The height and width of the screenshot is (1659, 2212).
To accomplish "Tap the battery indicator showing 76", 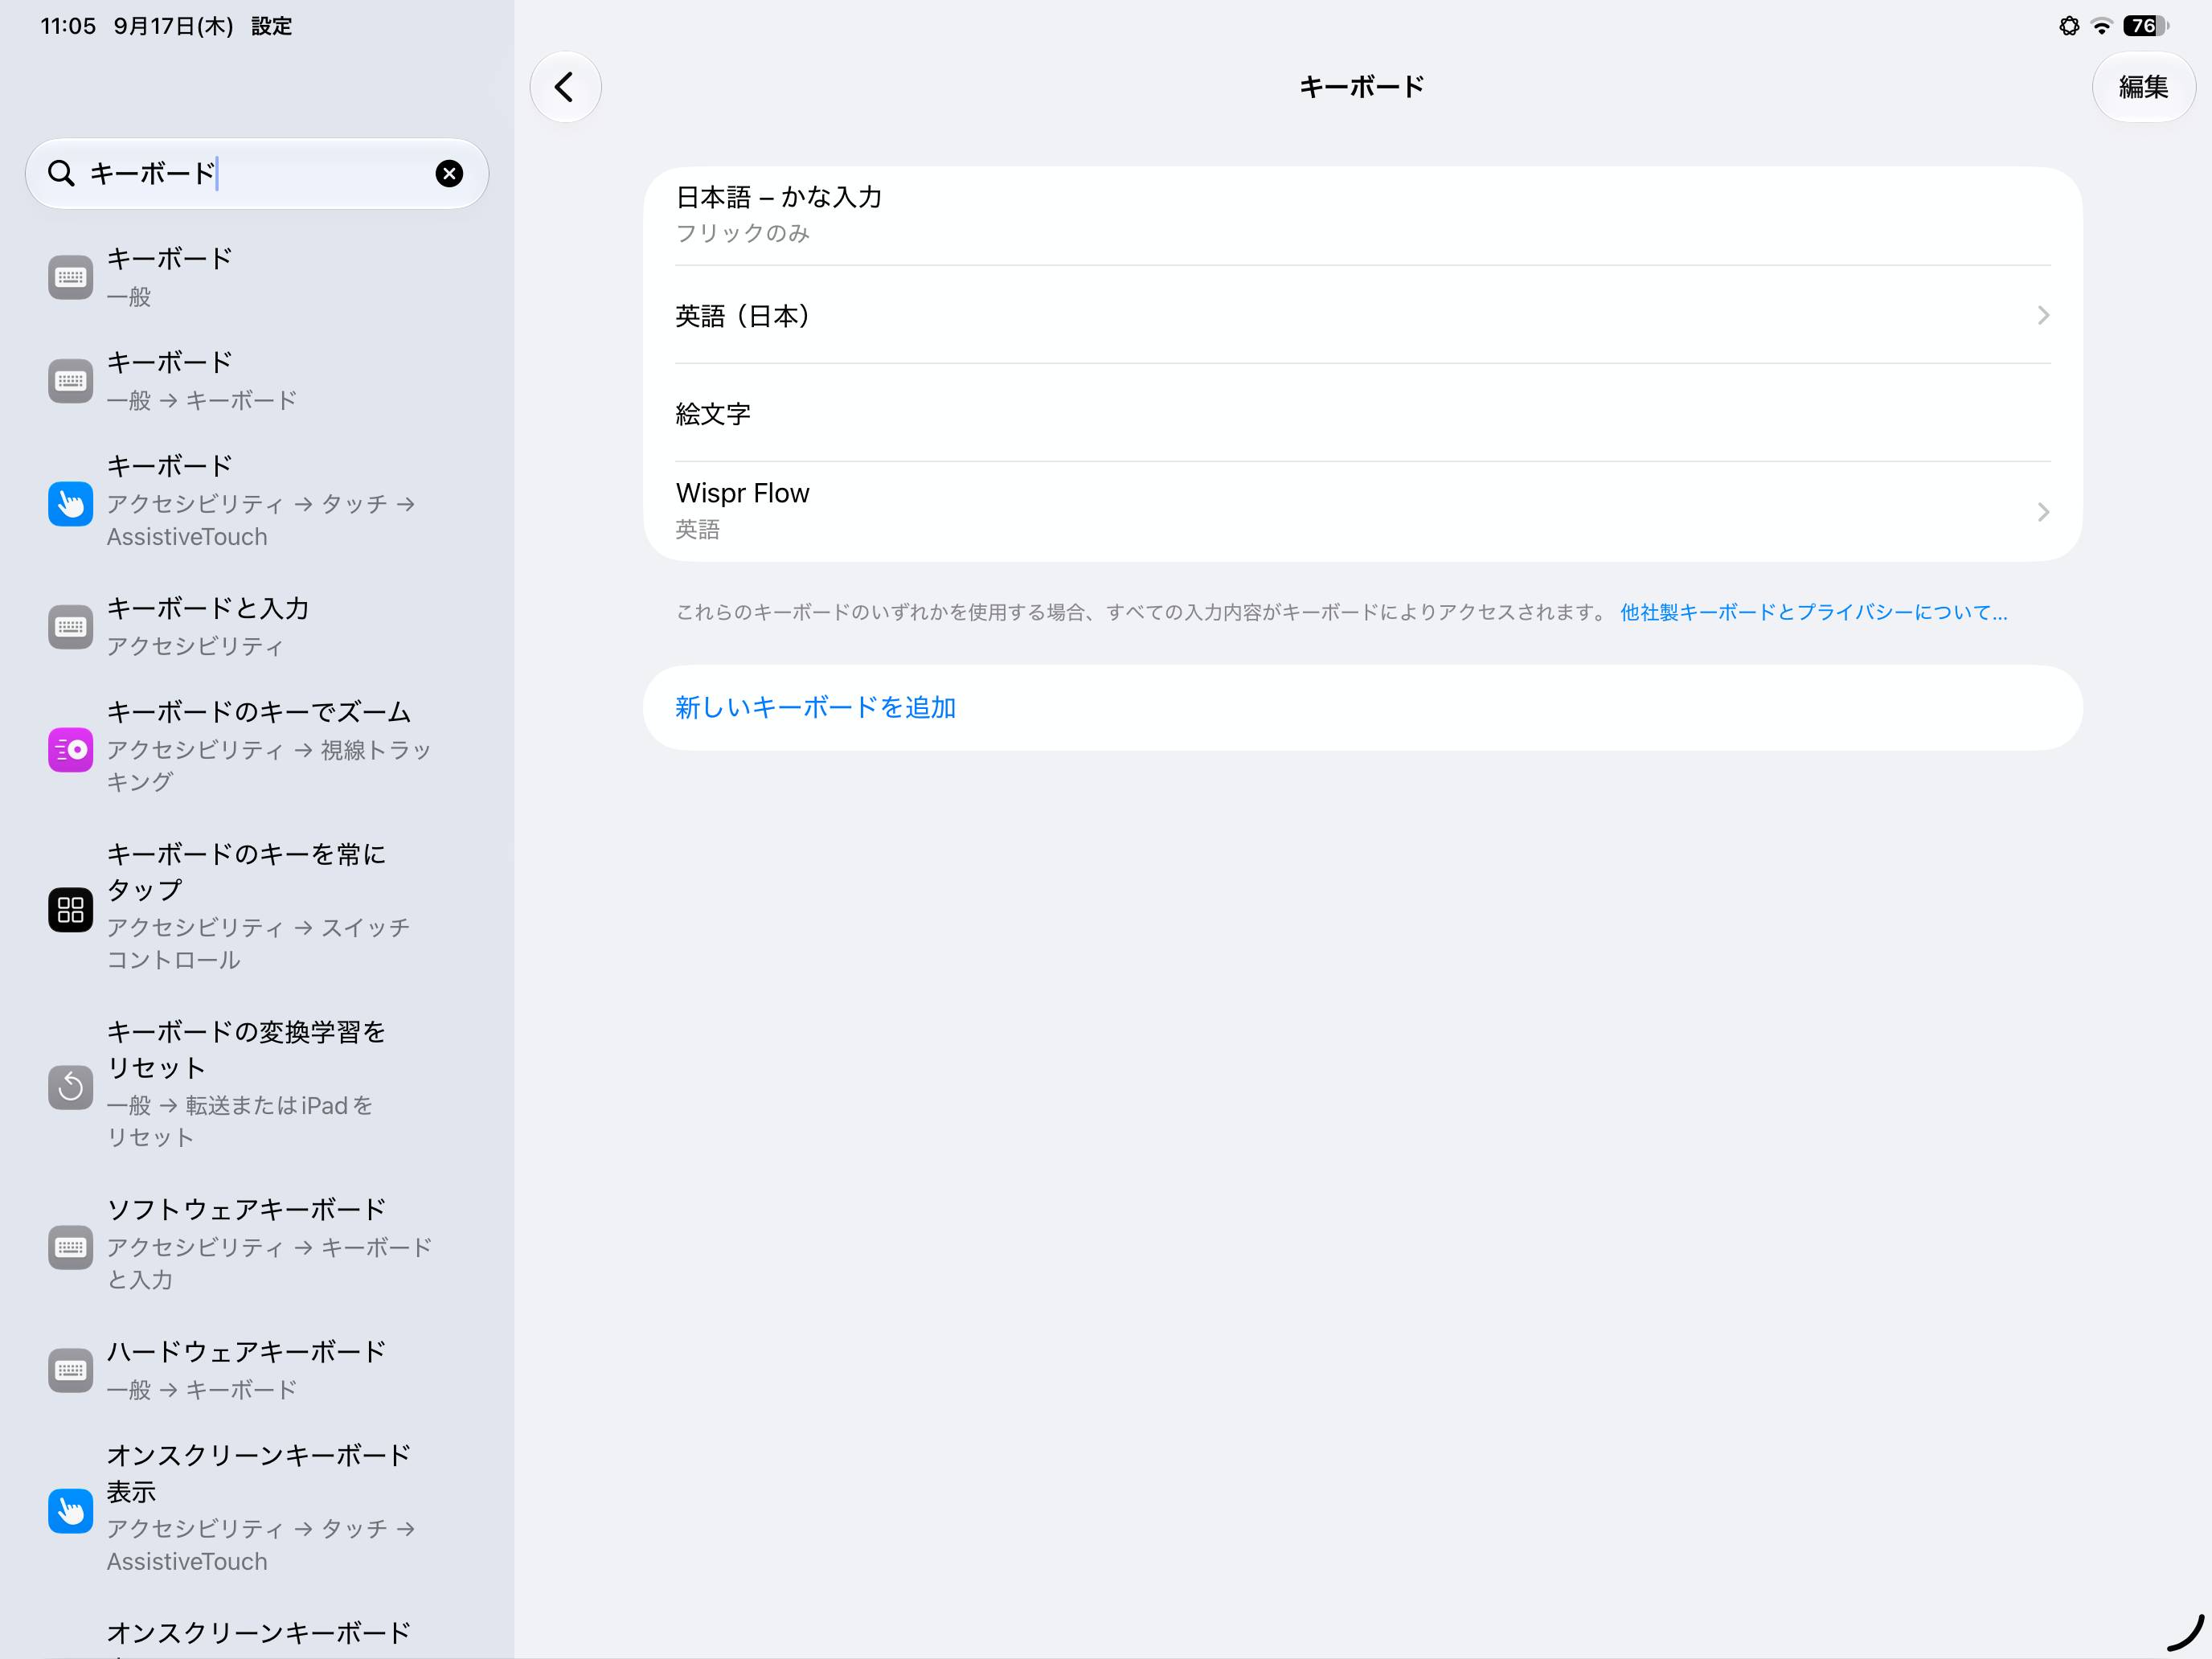I will pos(2145,26).
